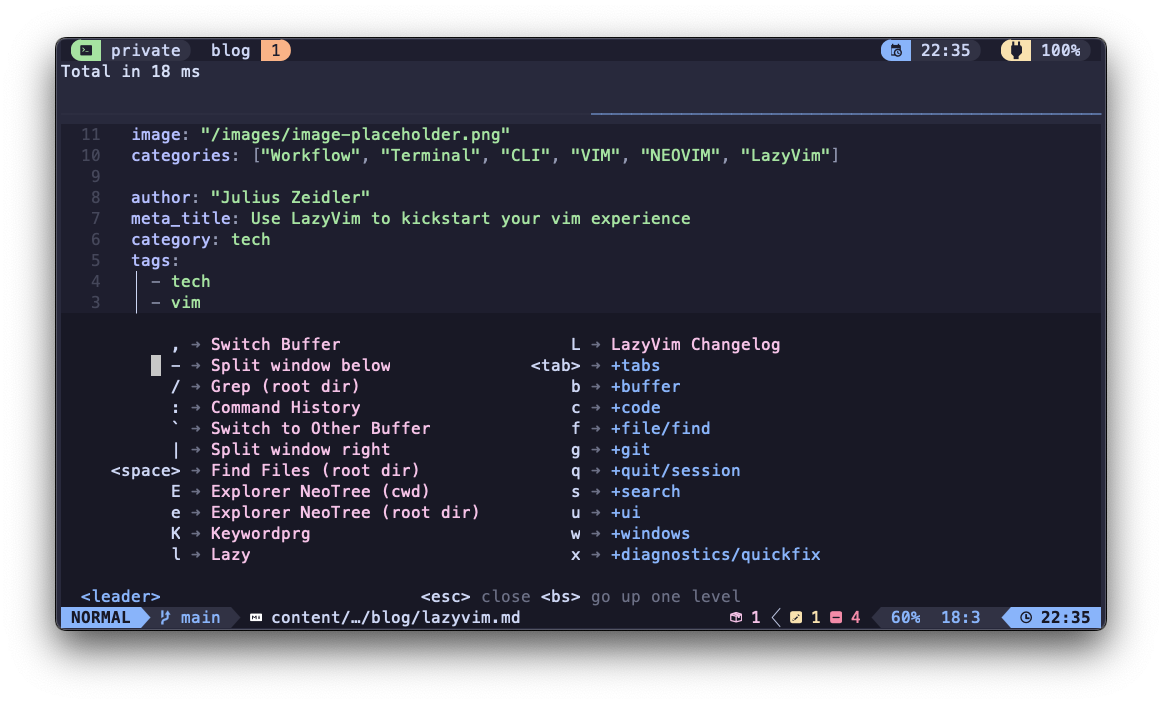The image size is (1162, 704).
Task: Click the block cursor beside Split window below
Action: (156, 365)
